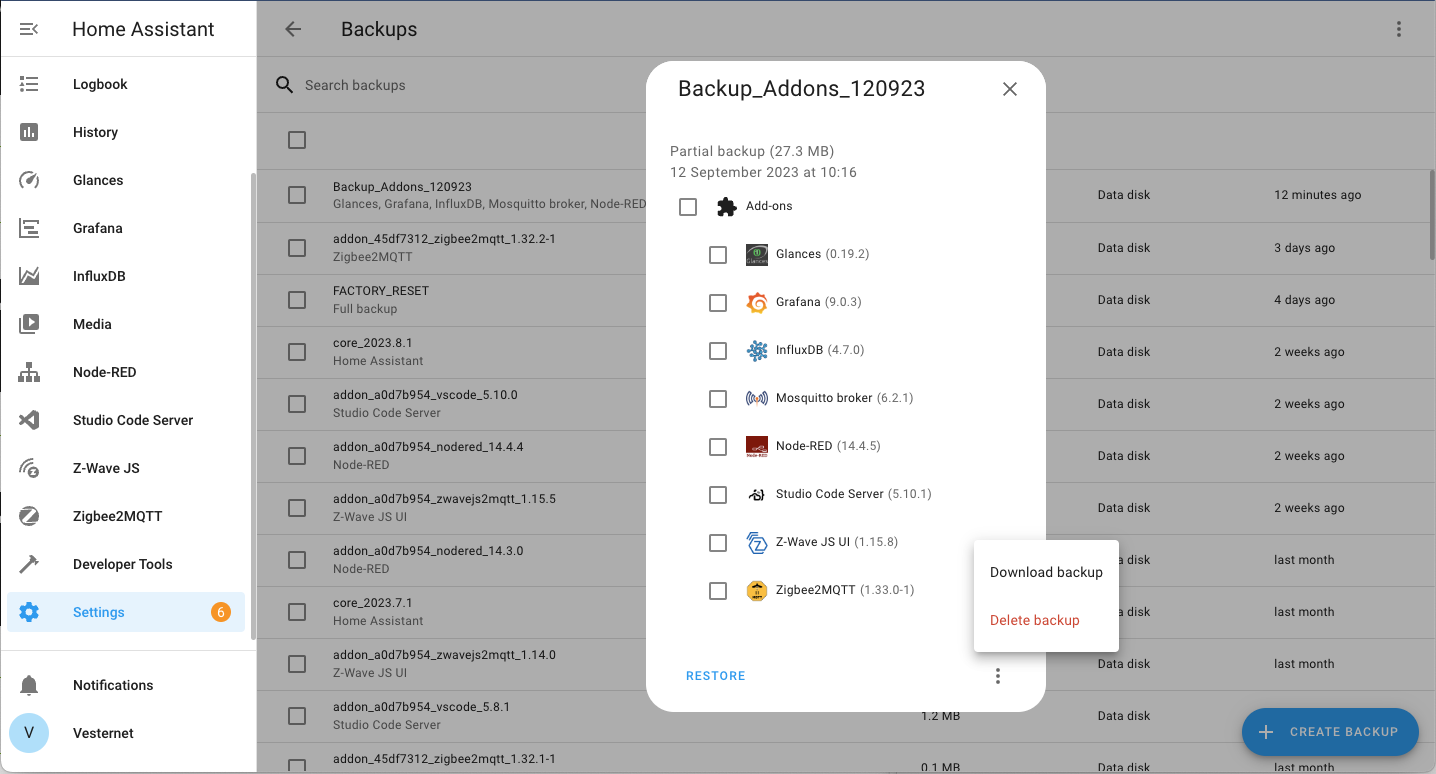Check the Add-ons parent checkbox

pyautogui.click(x=688, y=207)
